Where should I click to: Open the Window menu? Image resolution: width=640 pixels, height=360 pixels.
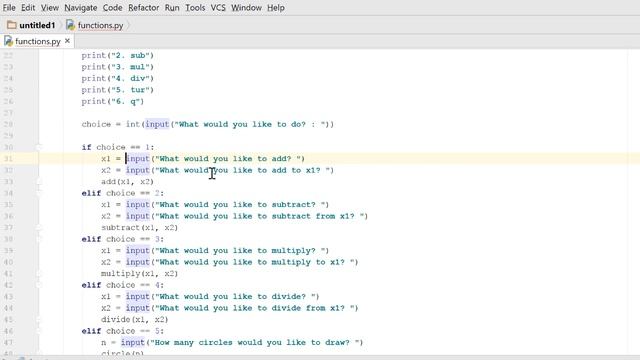click(x=246, y=8)
